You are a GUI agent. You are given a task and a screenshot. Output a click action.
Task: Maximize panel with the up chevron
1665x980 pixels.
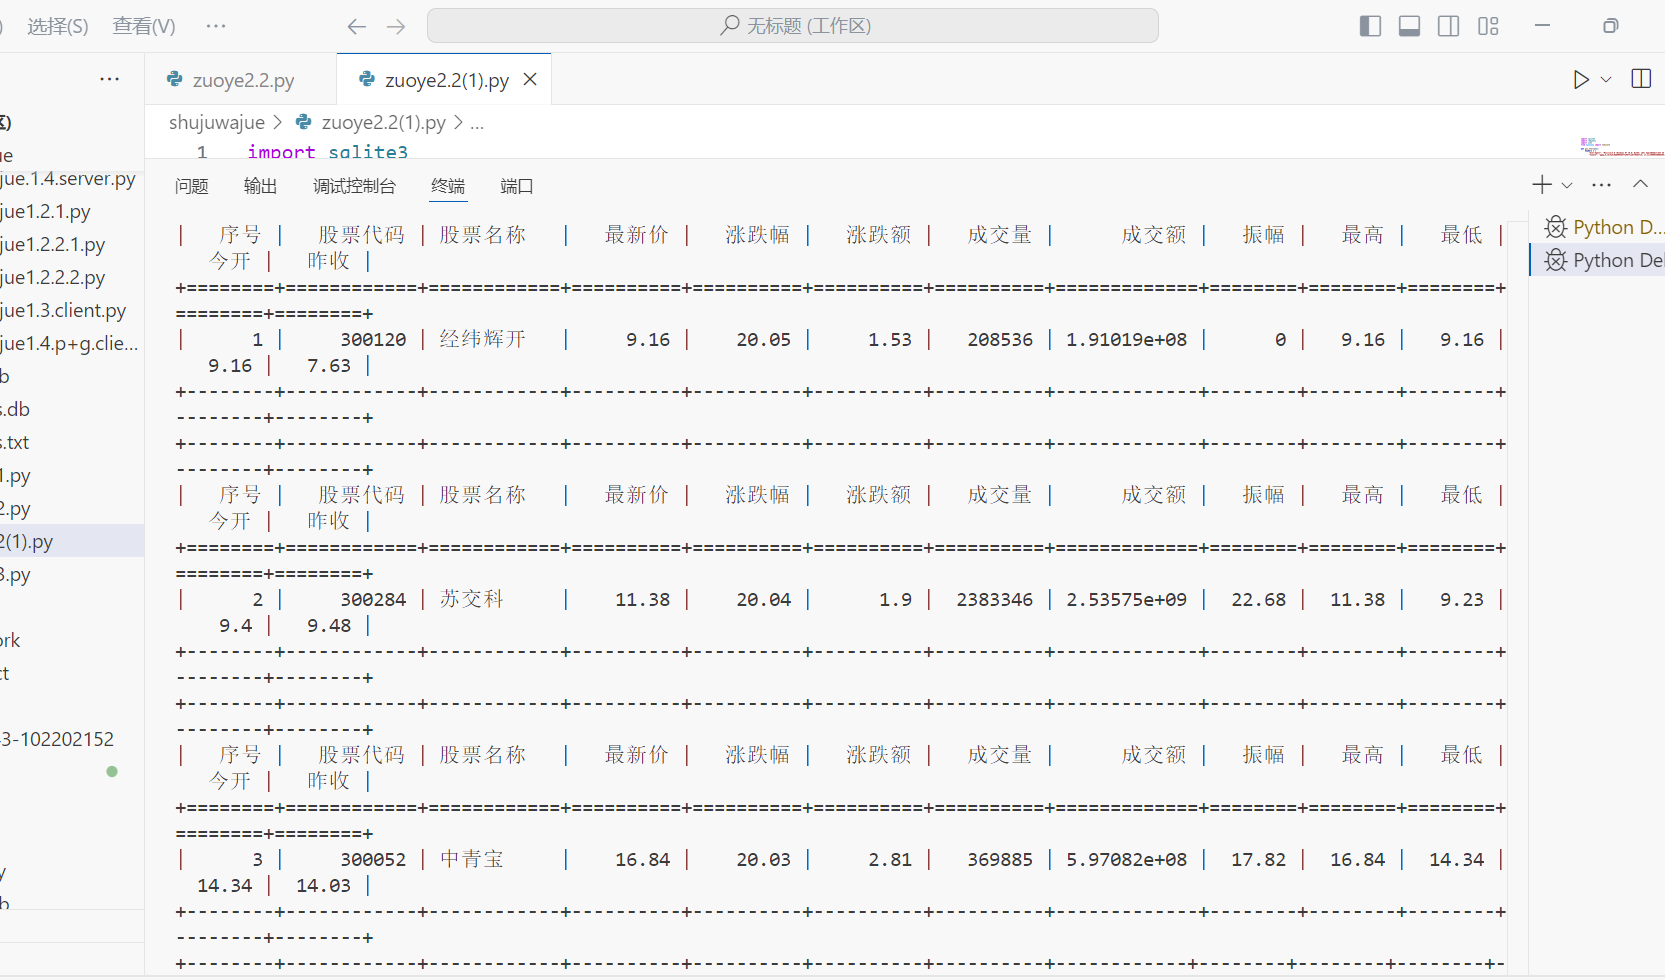pyautogui.click(x=1640, y=184)
